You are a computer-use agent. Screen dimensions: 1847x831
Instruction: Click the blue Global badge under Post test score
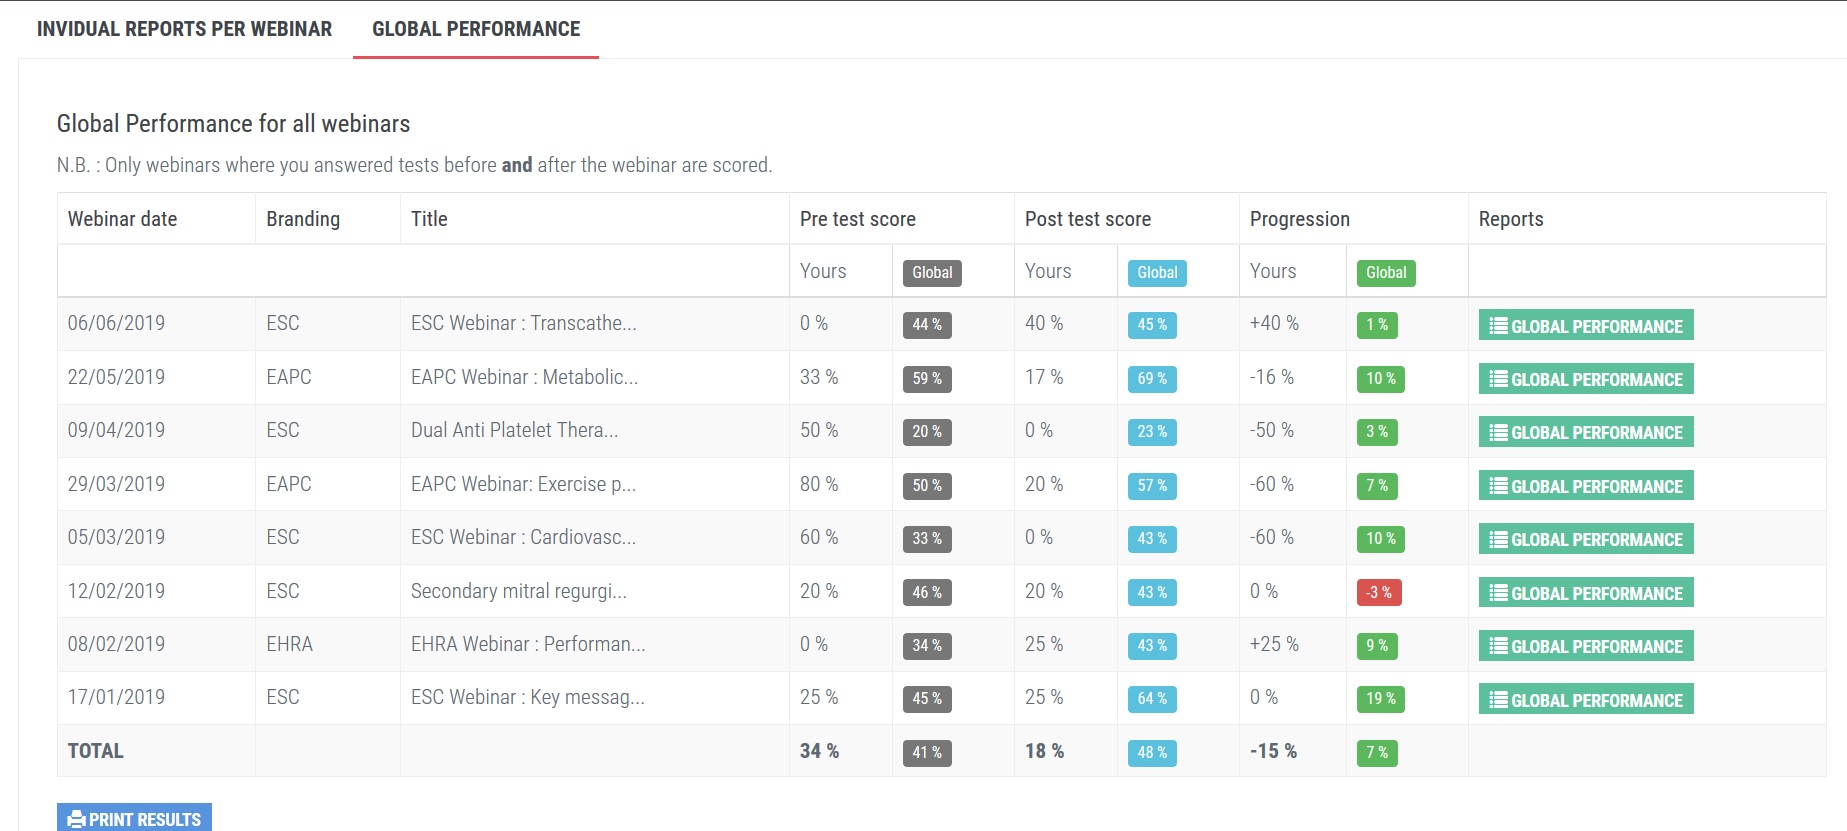(1157, 273)
